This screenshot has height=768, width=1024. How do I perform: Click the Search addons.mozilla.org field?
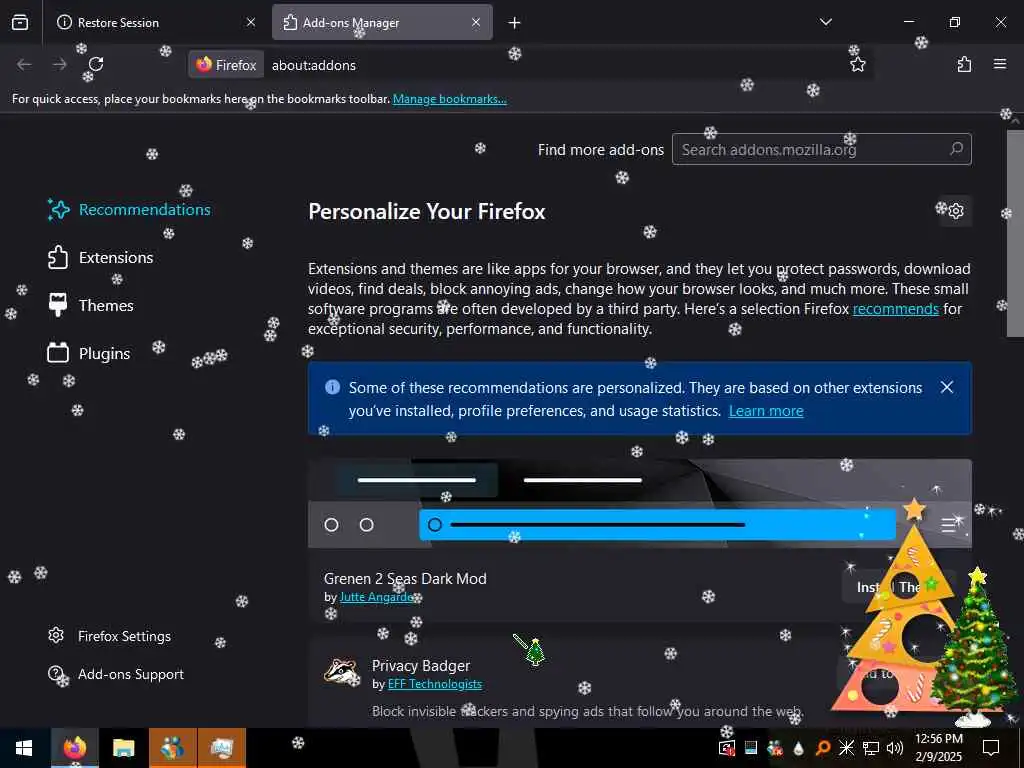pos(822,150)
